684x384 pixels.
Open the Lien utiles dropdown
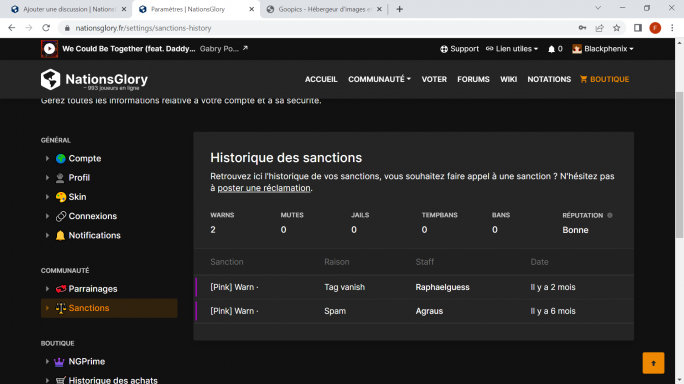pos(512,49)
